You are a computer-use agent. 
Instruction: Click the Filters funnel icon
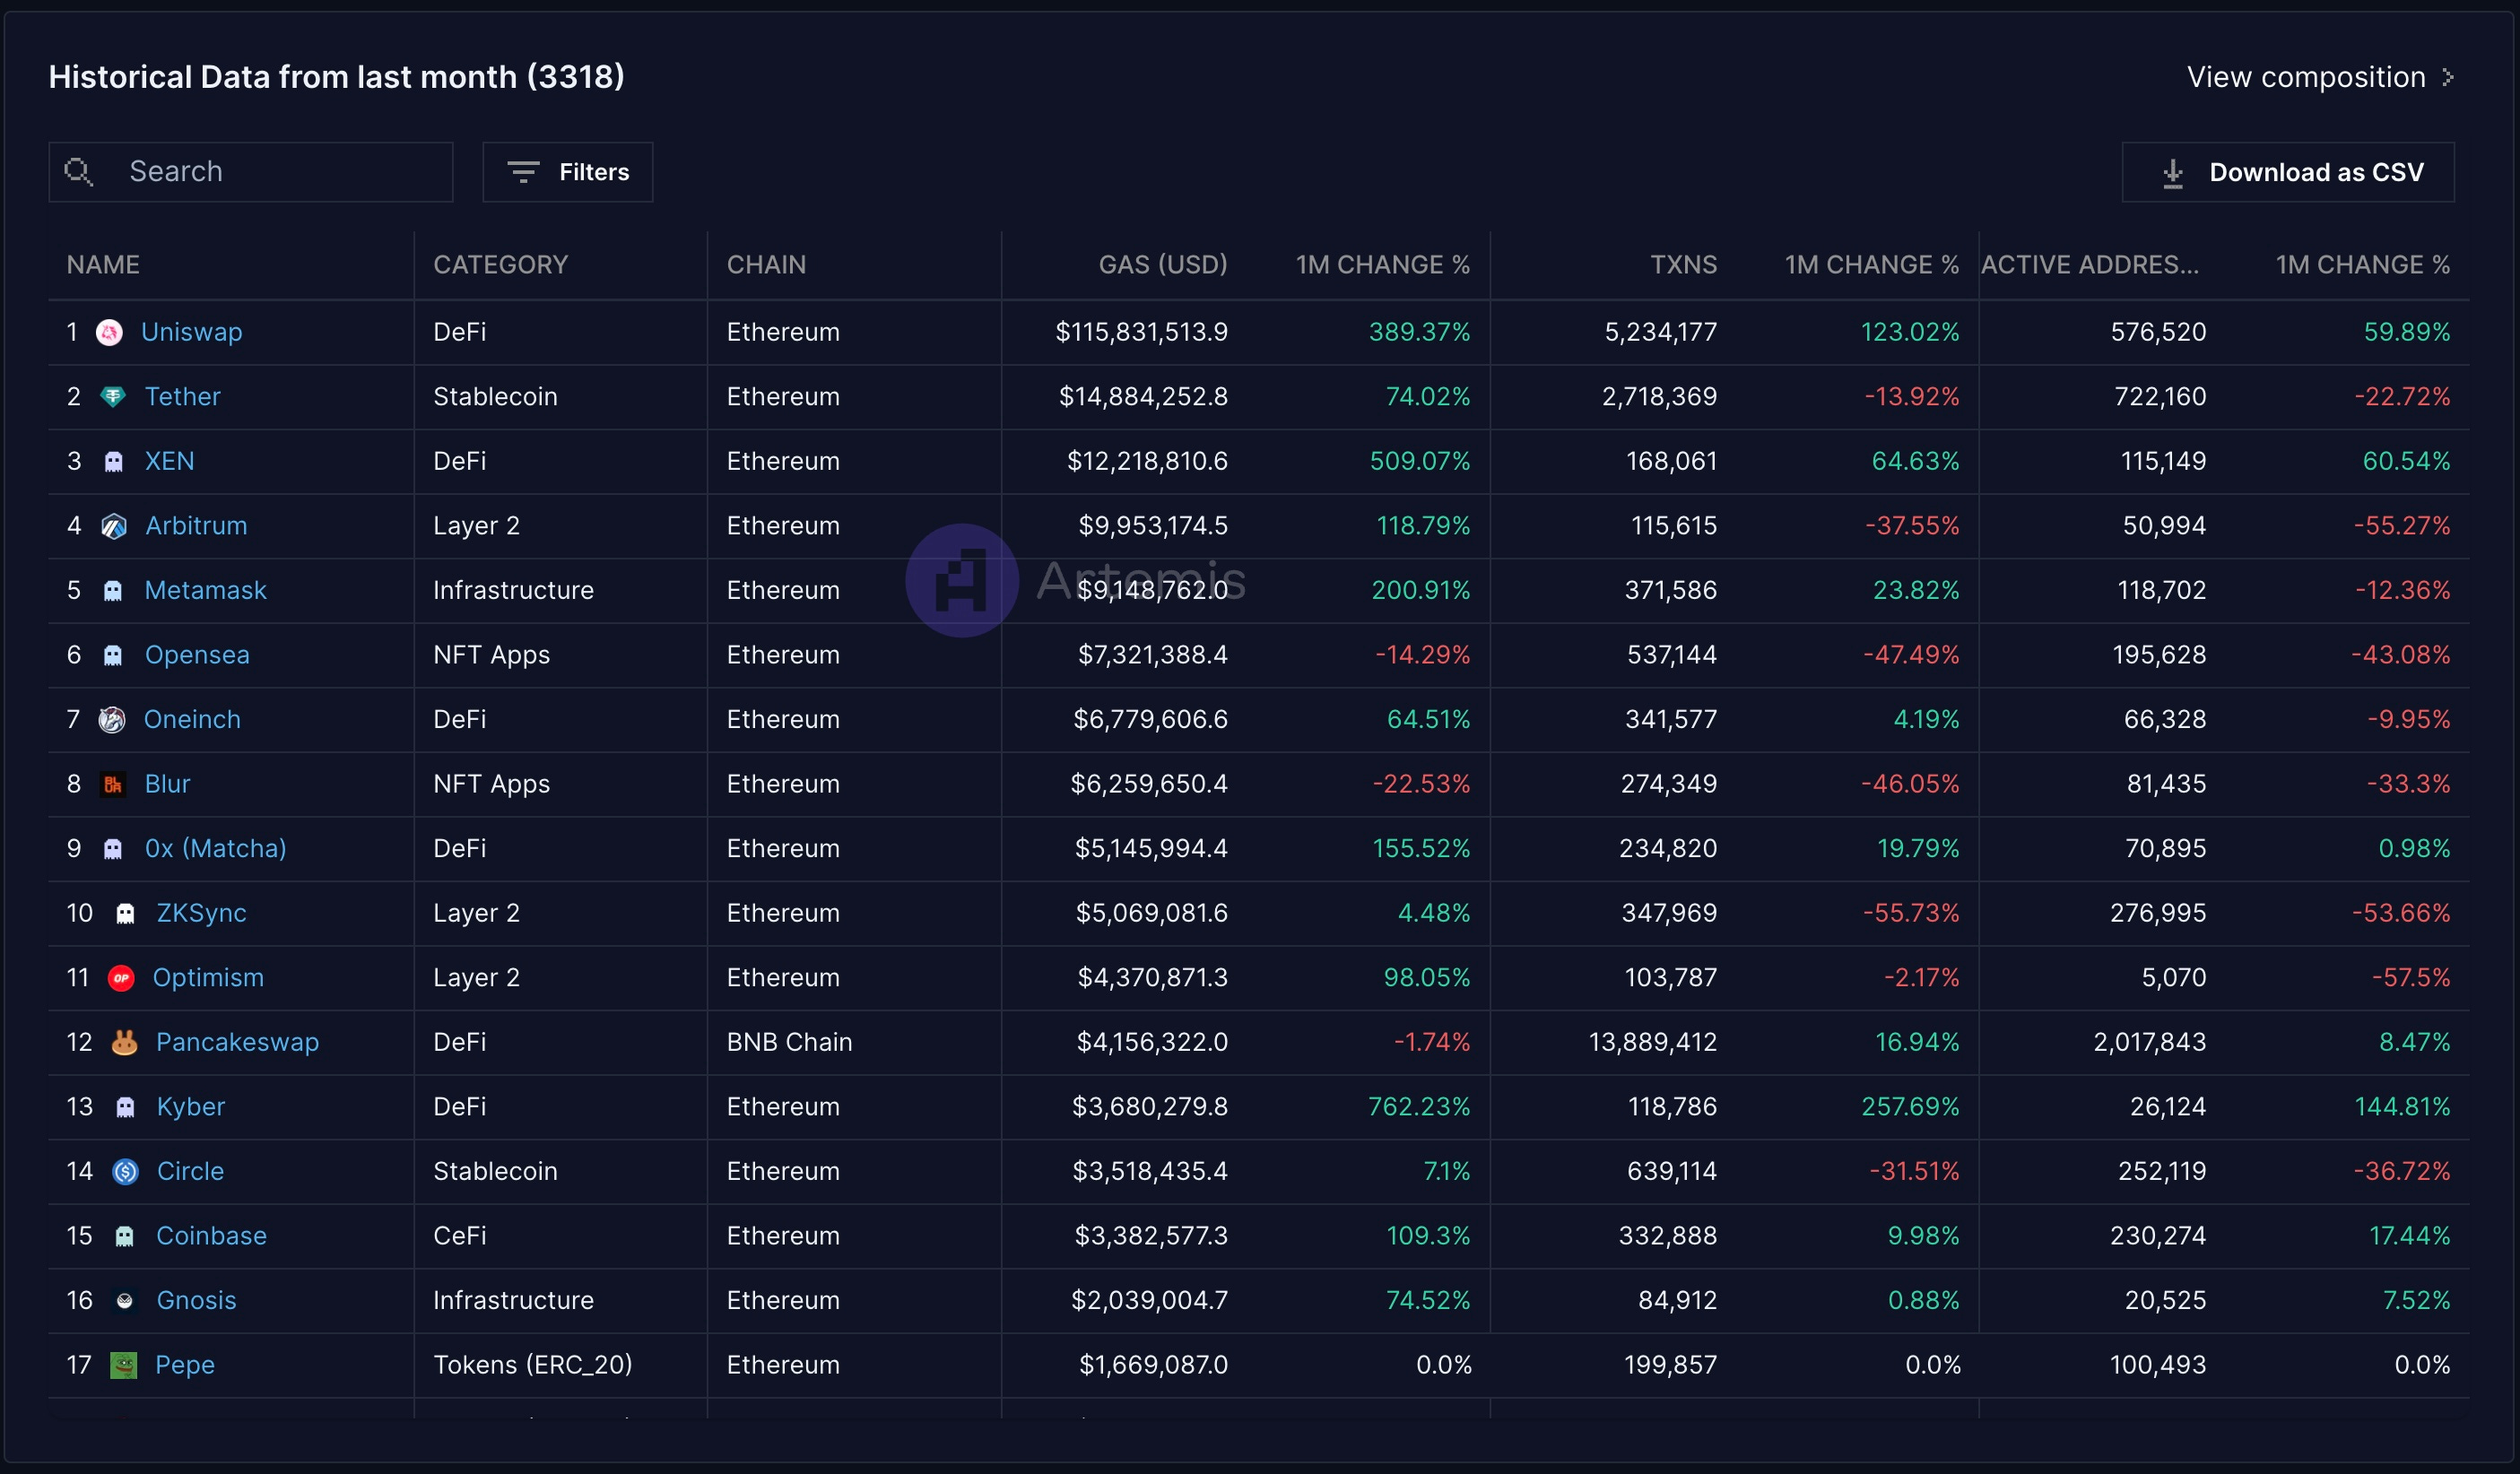523,172
